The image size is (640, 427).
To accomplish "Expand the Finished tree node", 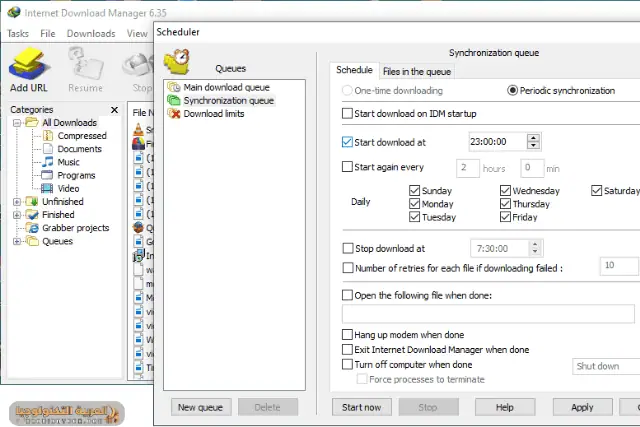I will click(x=17, y=215).
